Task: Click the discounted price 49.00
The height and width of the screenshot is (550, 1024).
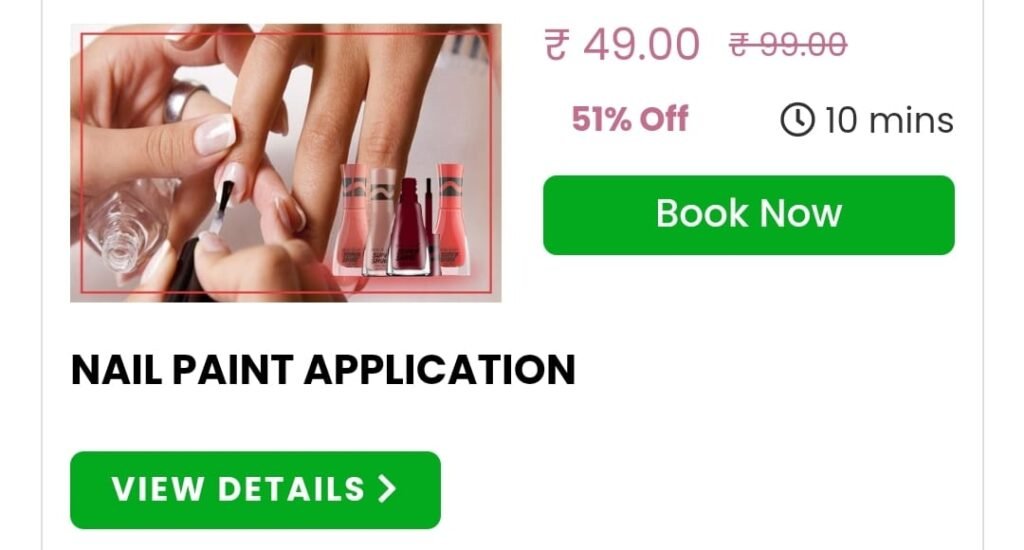Action: click(641, 45)
